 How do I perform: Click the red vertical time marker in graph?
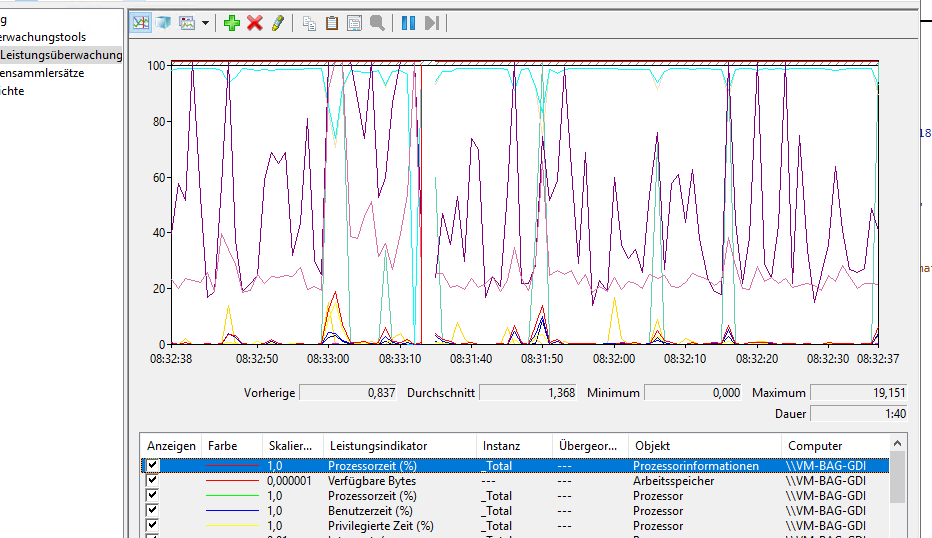click(x=421, y=204)
